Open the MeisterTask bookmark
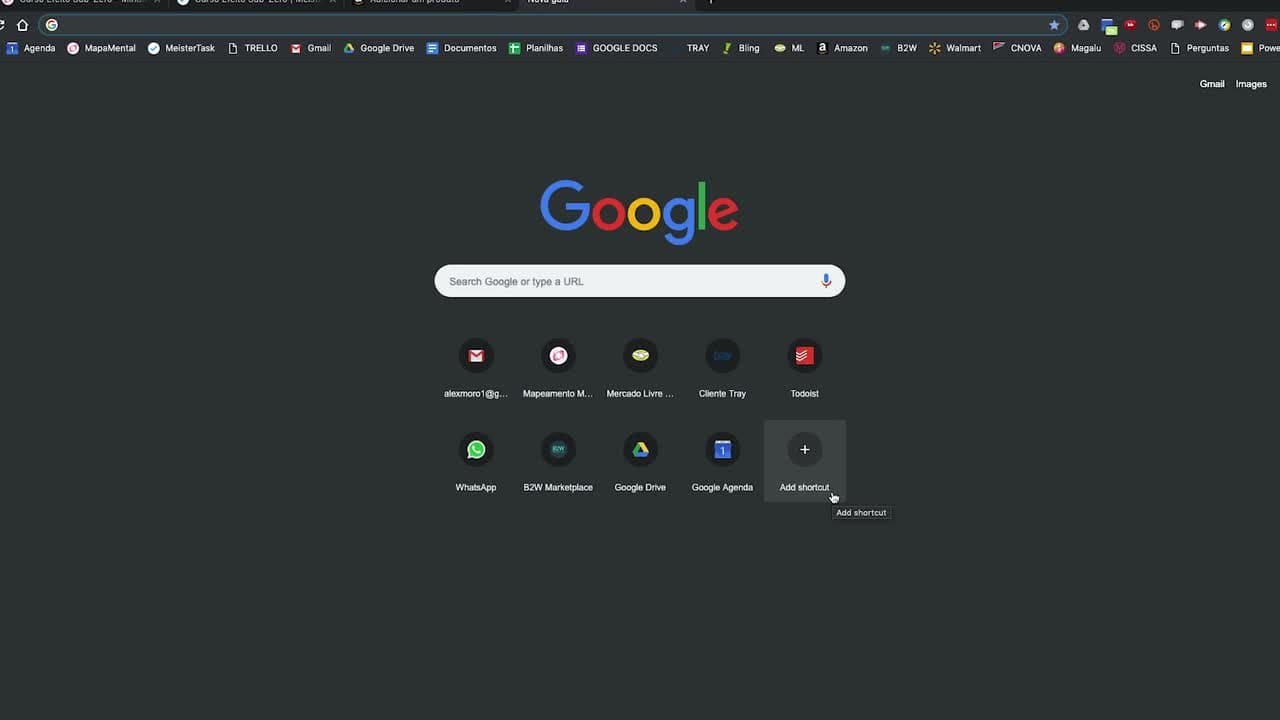 181,48
